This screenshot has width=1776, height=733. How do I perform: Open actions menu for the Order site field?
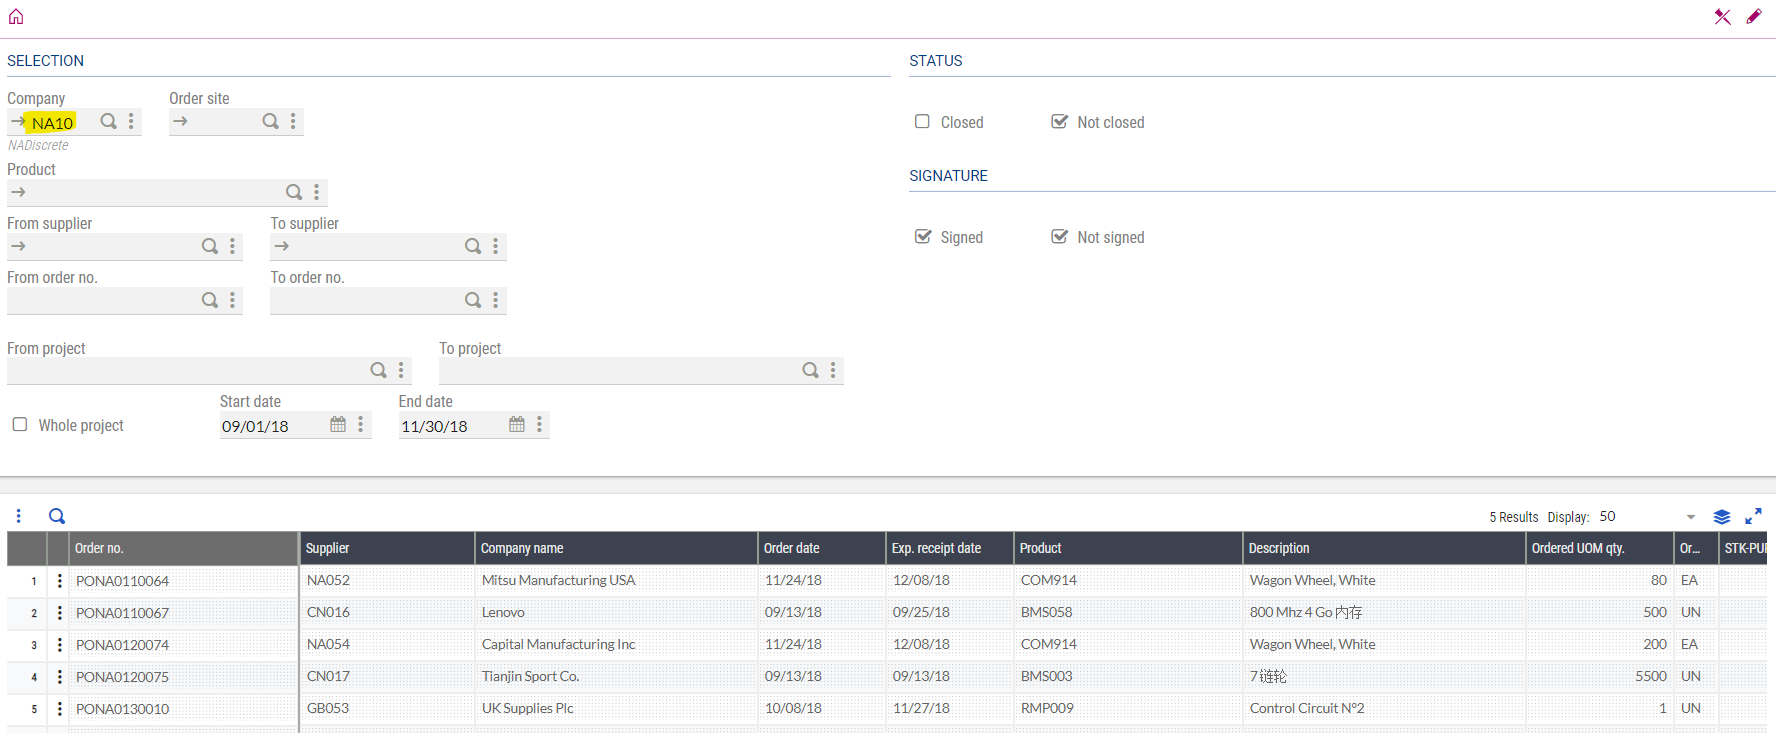[x=293, y=121]
